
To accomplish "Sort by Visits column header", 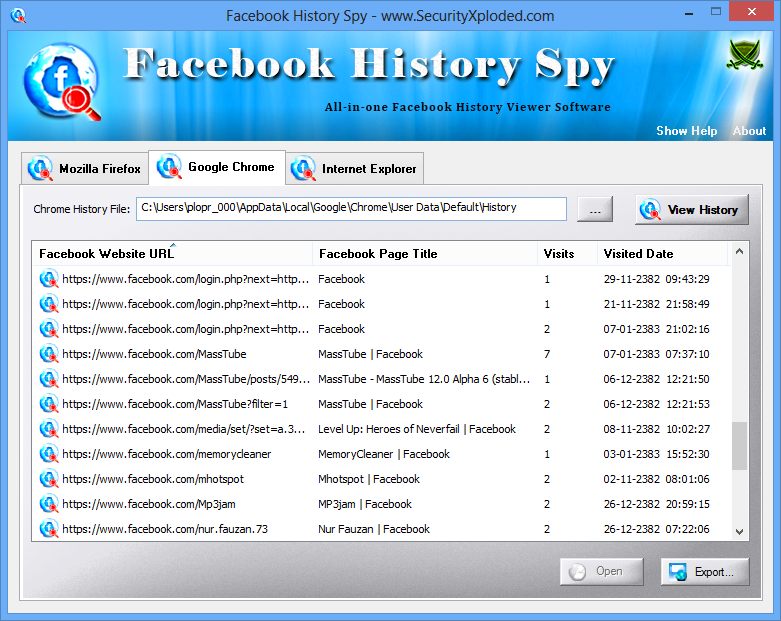I will coord(567,253).
